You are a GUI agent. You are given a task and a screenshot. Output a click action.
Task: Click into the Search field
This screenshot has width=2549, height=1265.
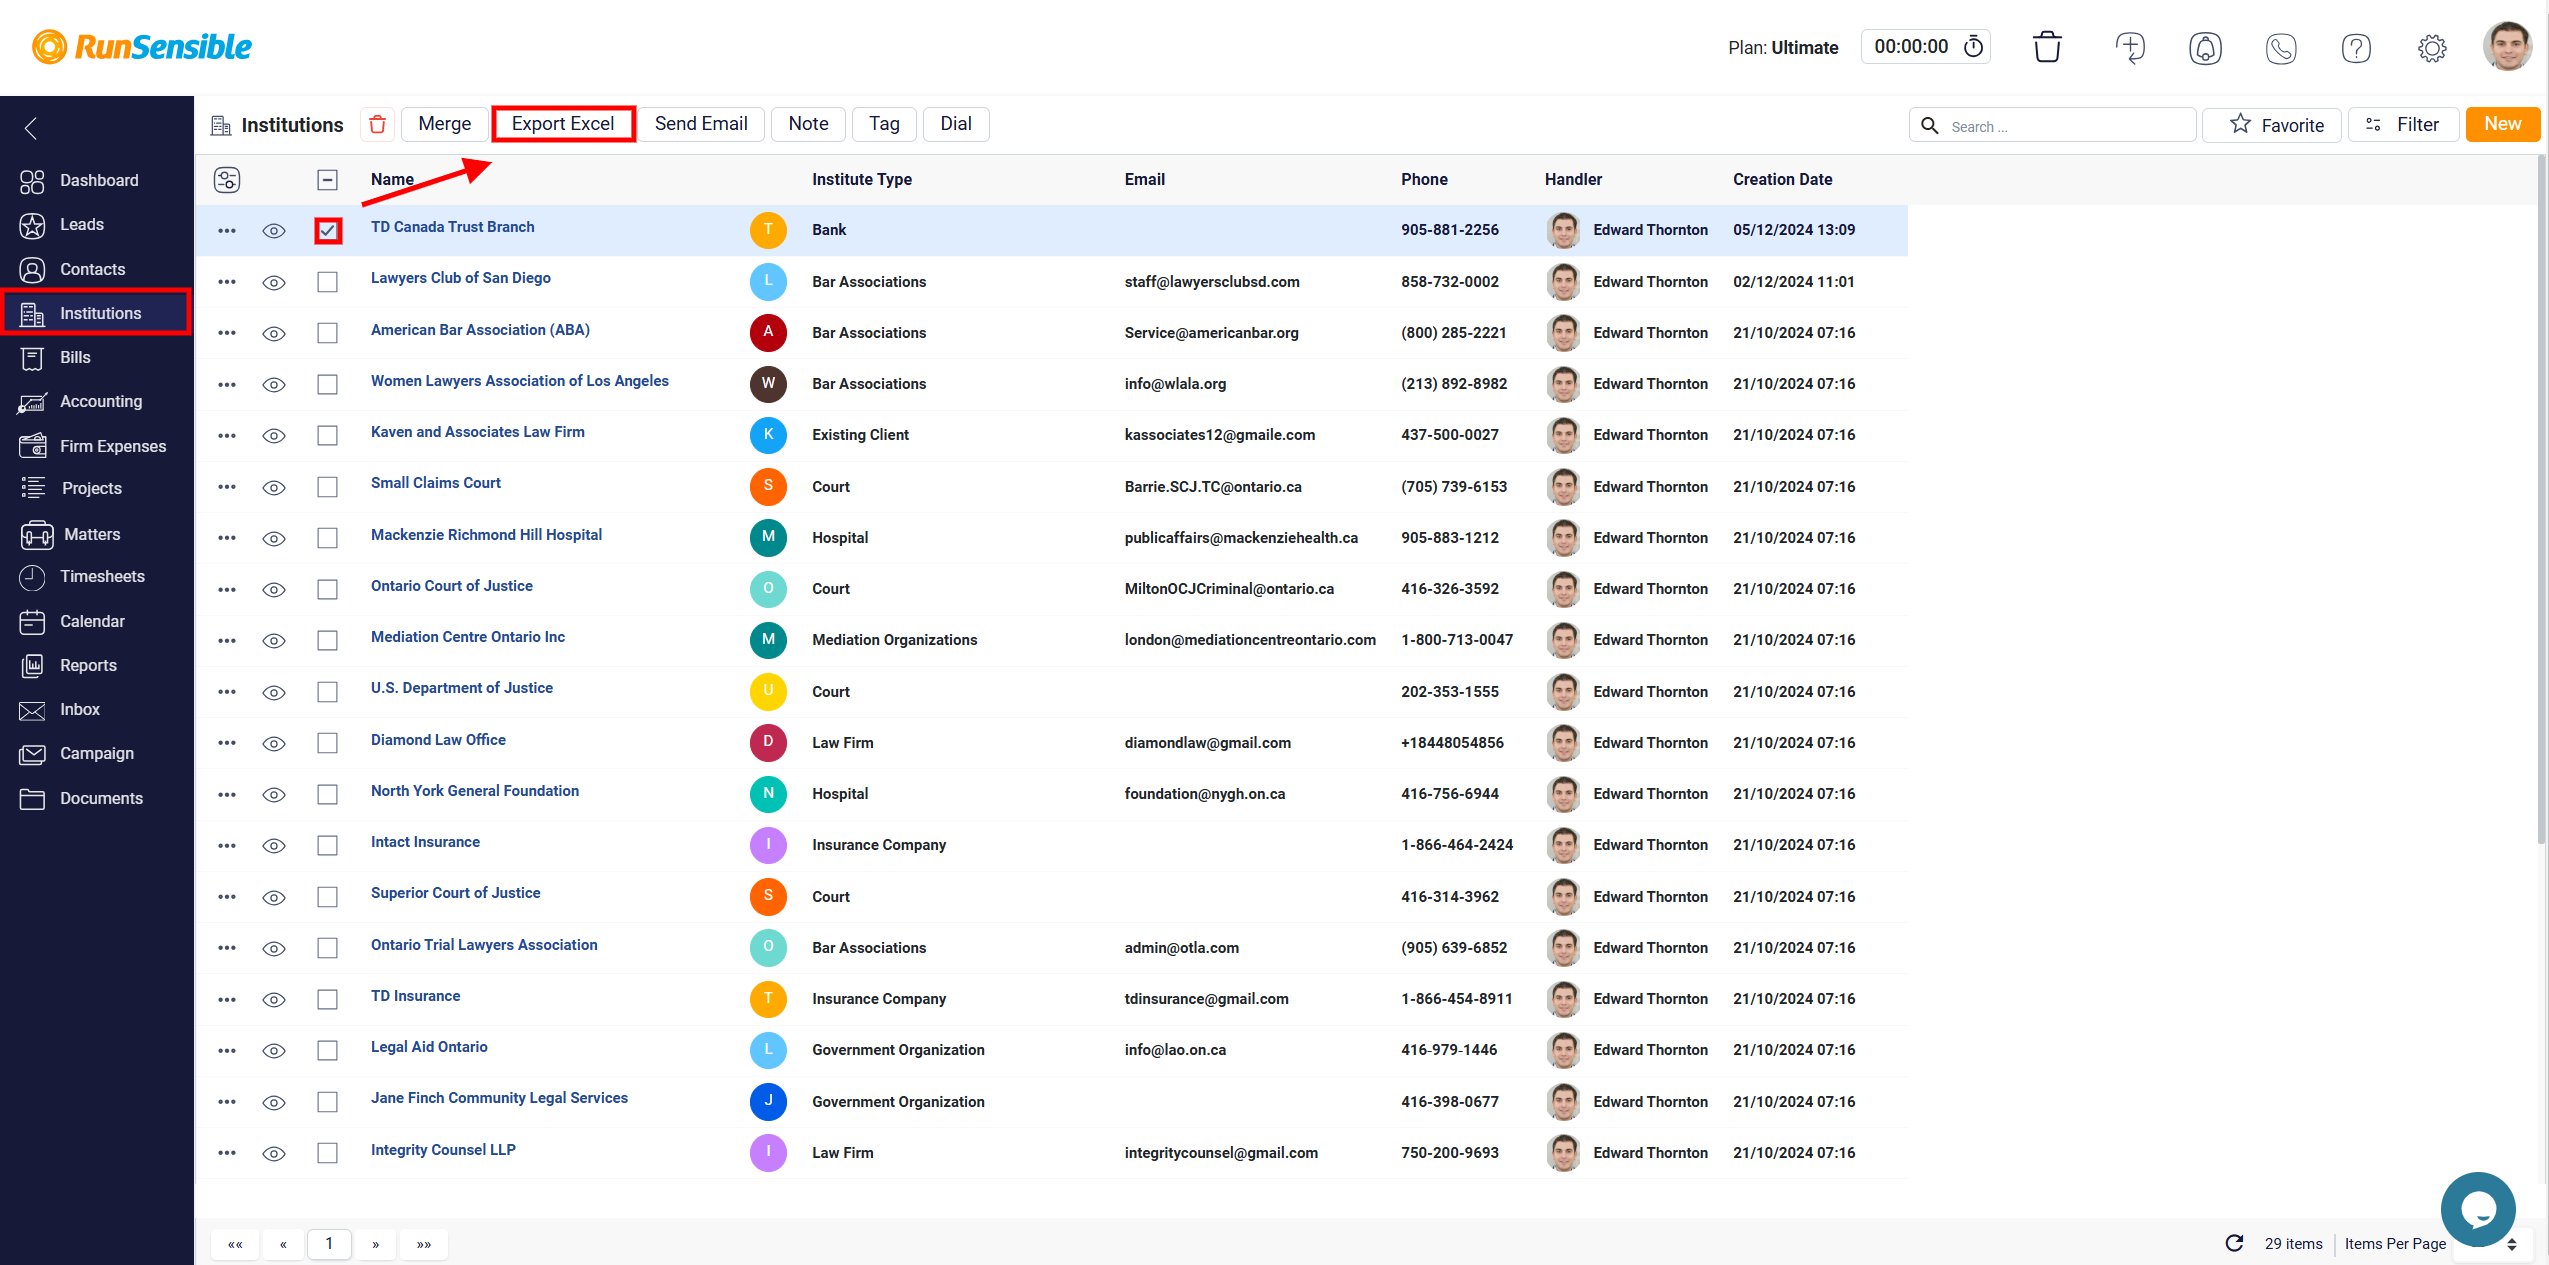(2052, 126)
